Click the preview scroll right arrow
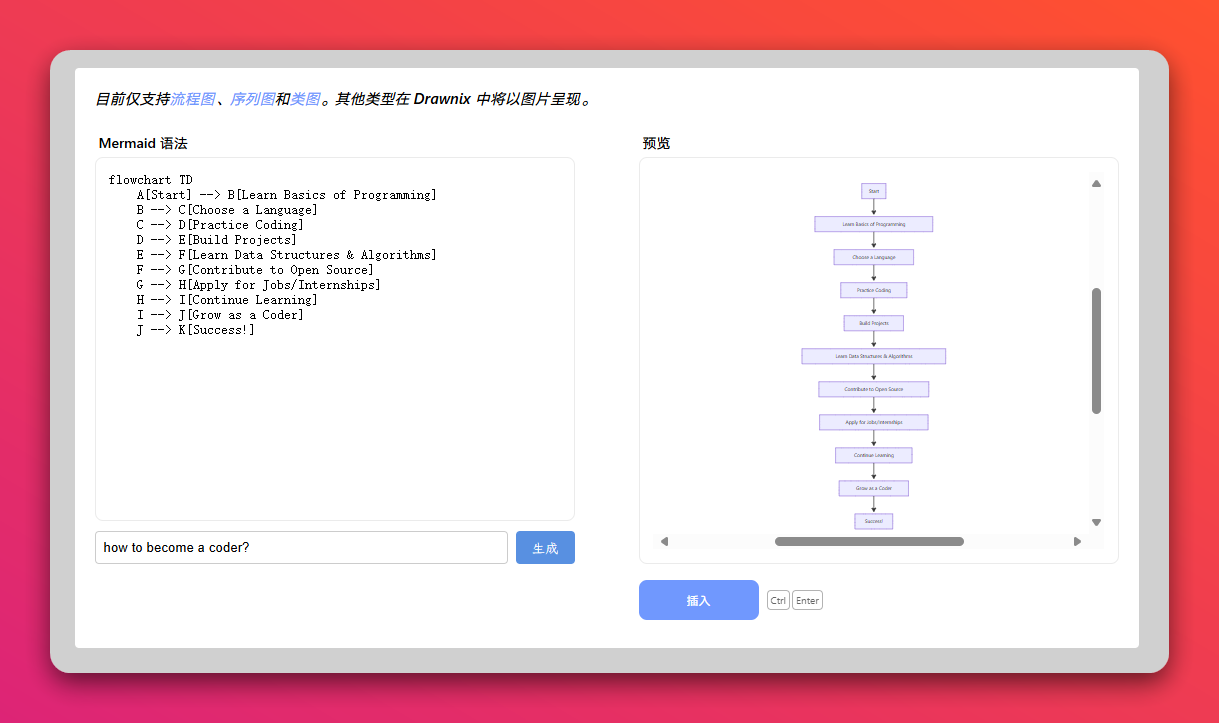 1077,542
